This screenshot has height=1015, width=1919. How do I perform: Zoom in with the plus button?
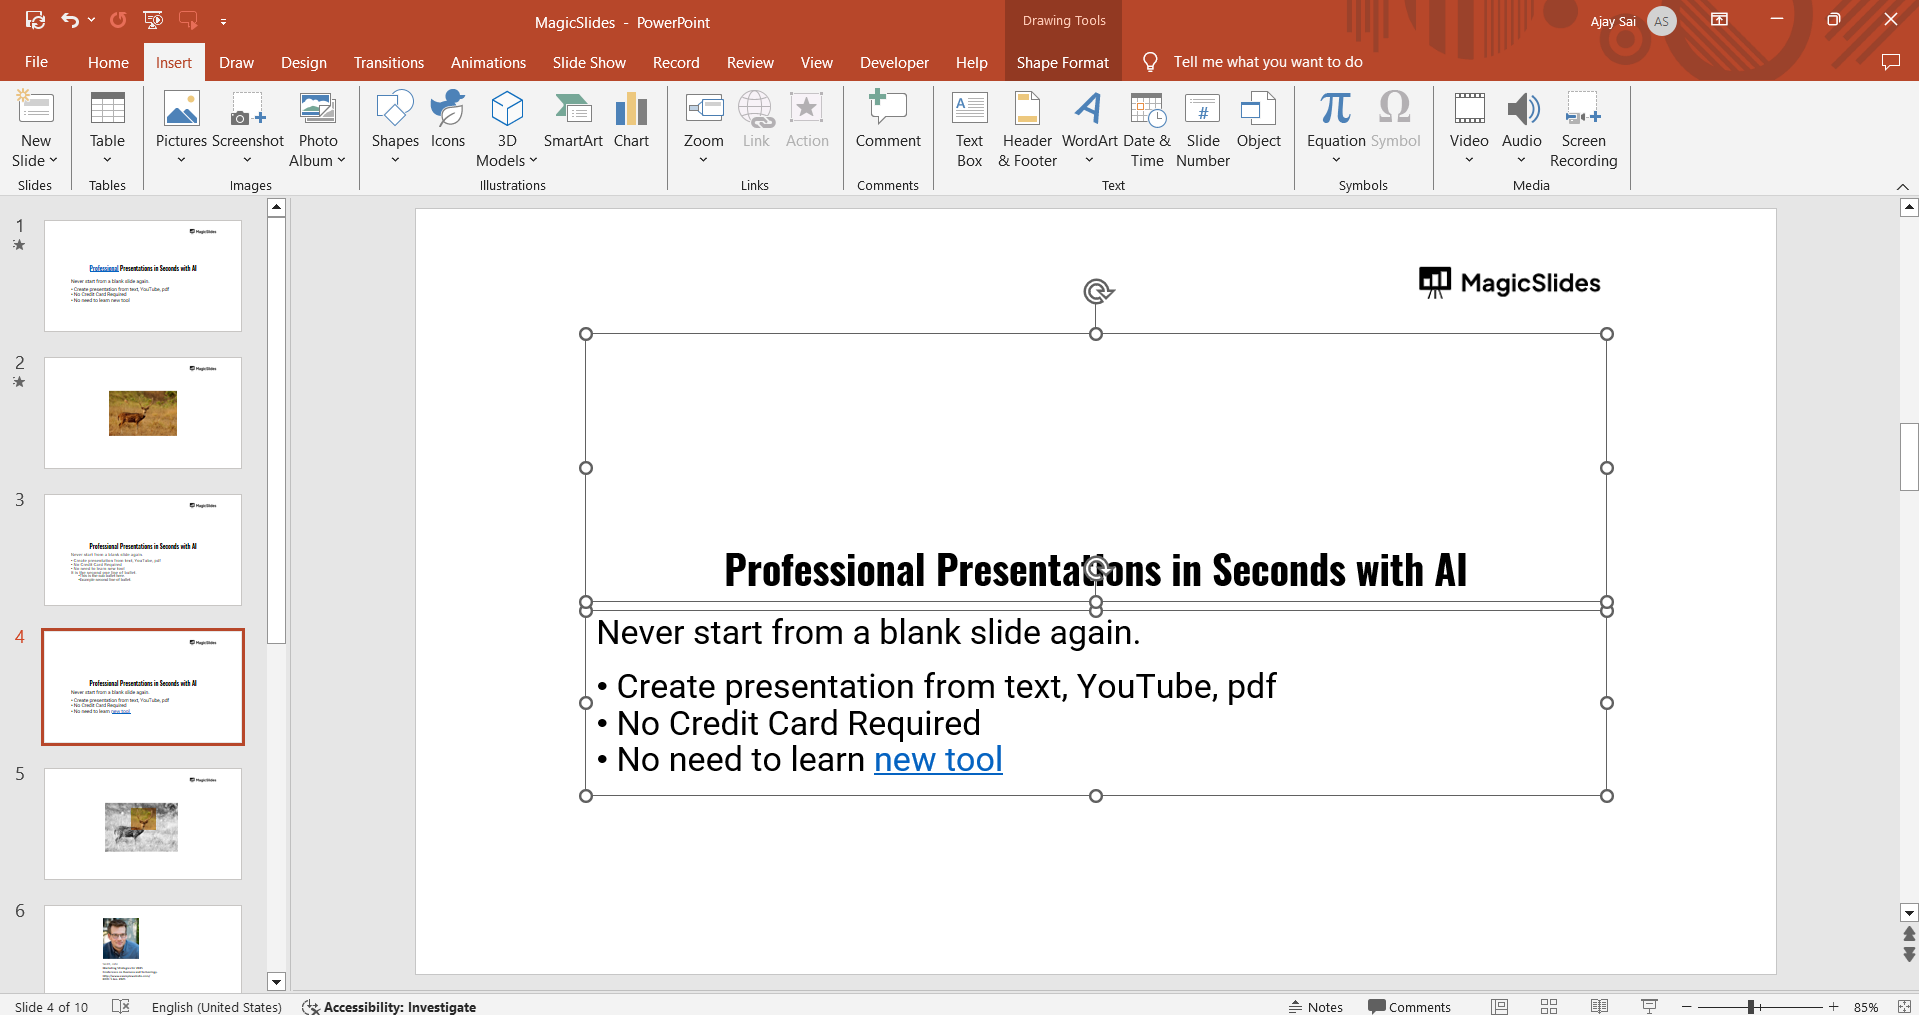(1833, 1007)
